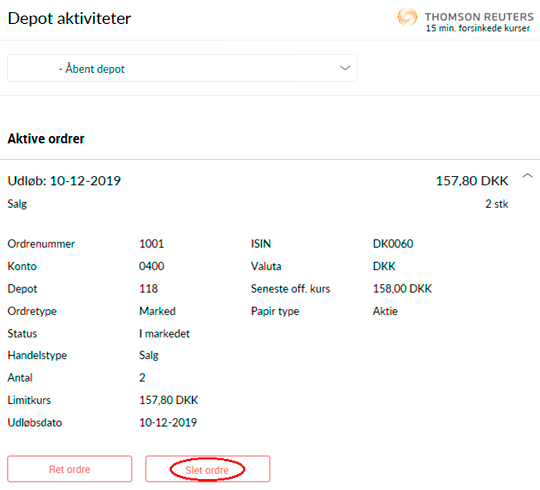Click the ISIN value DK0060
540x490 pixels.
393,244
